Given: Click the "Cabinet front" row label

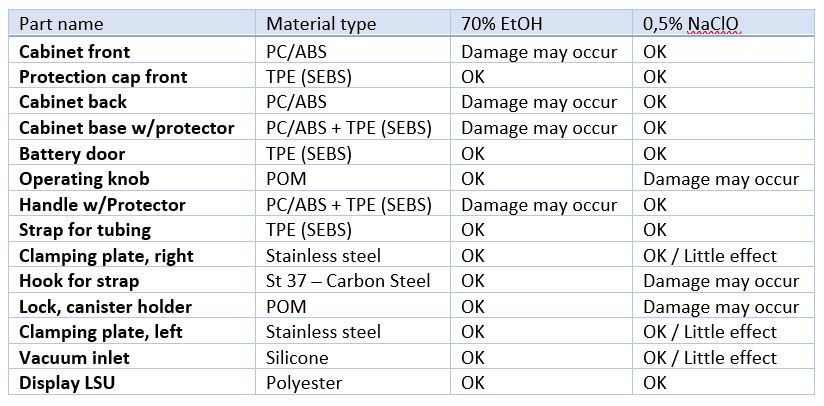Looking at the screenshot, I should pyautogui.click(x=75, y=51).
